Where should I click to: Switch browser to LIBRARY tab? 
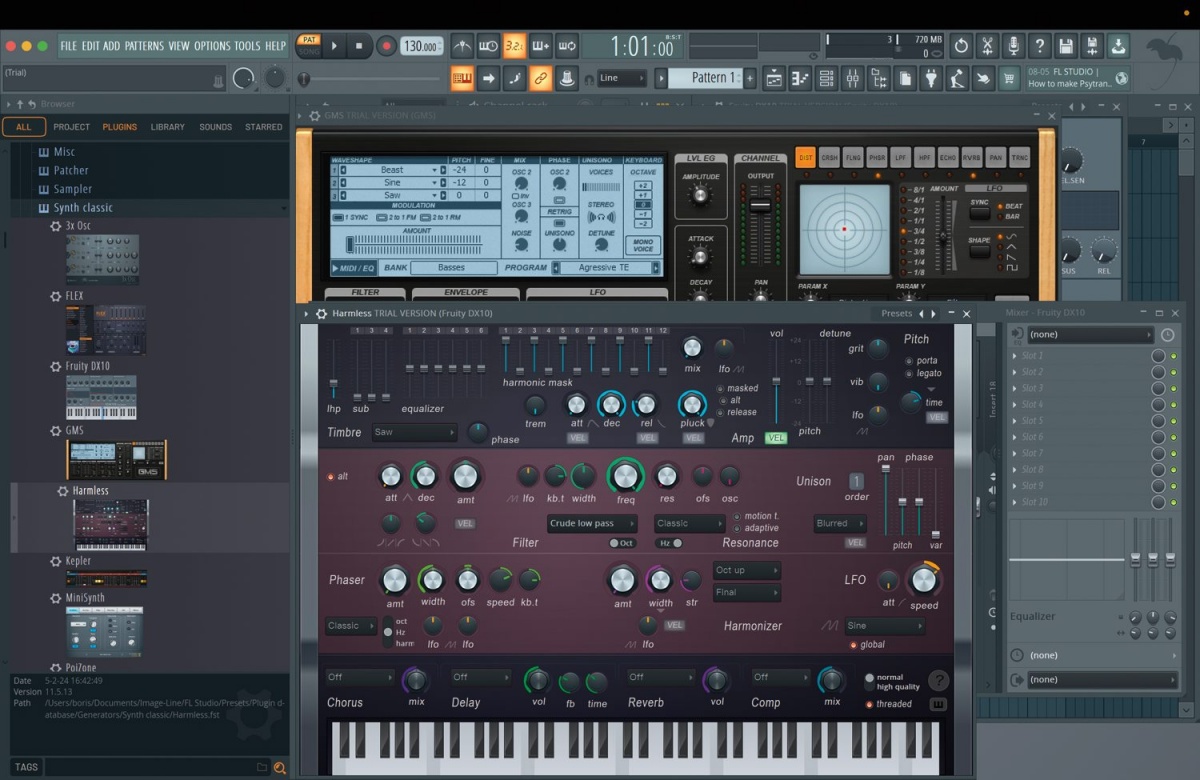168,127
